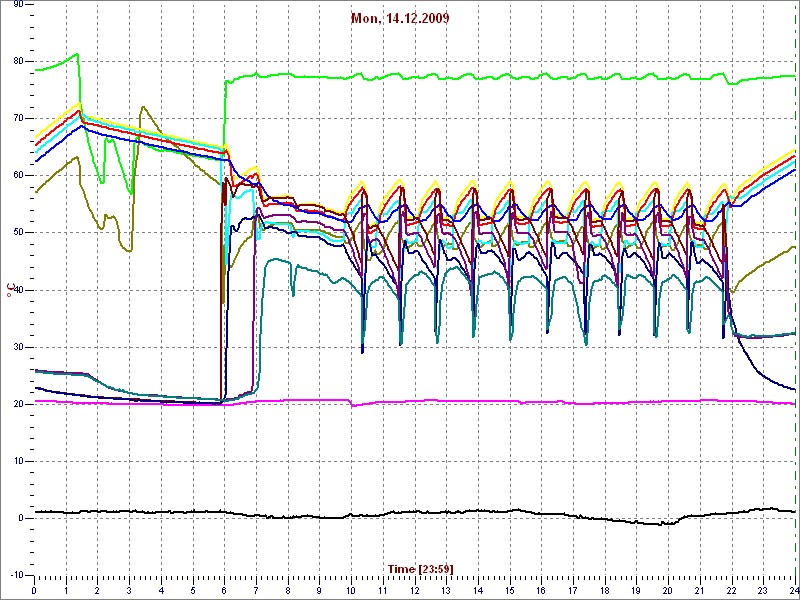Click the 3 hour tick label on the time axis
This screenshot has height=600, width=800.
coord(129,590)
